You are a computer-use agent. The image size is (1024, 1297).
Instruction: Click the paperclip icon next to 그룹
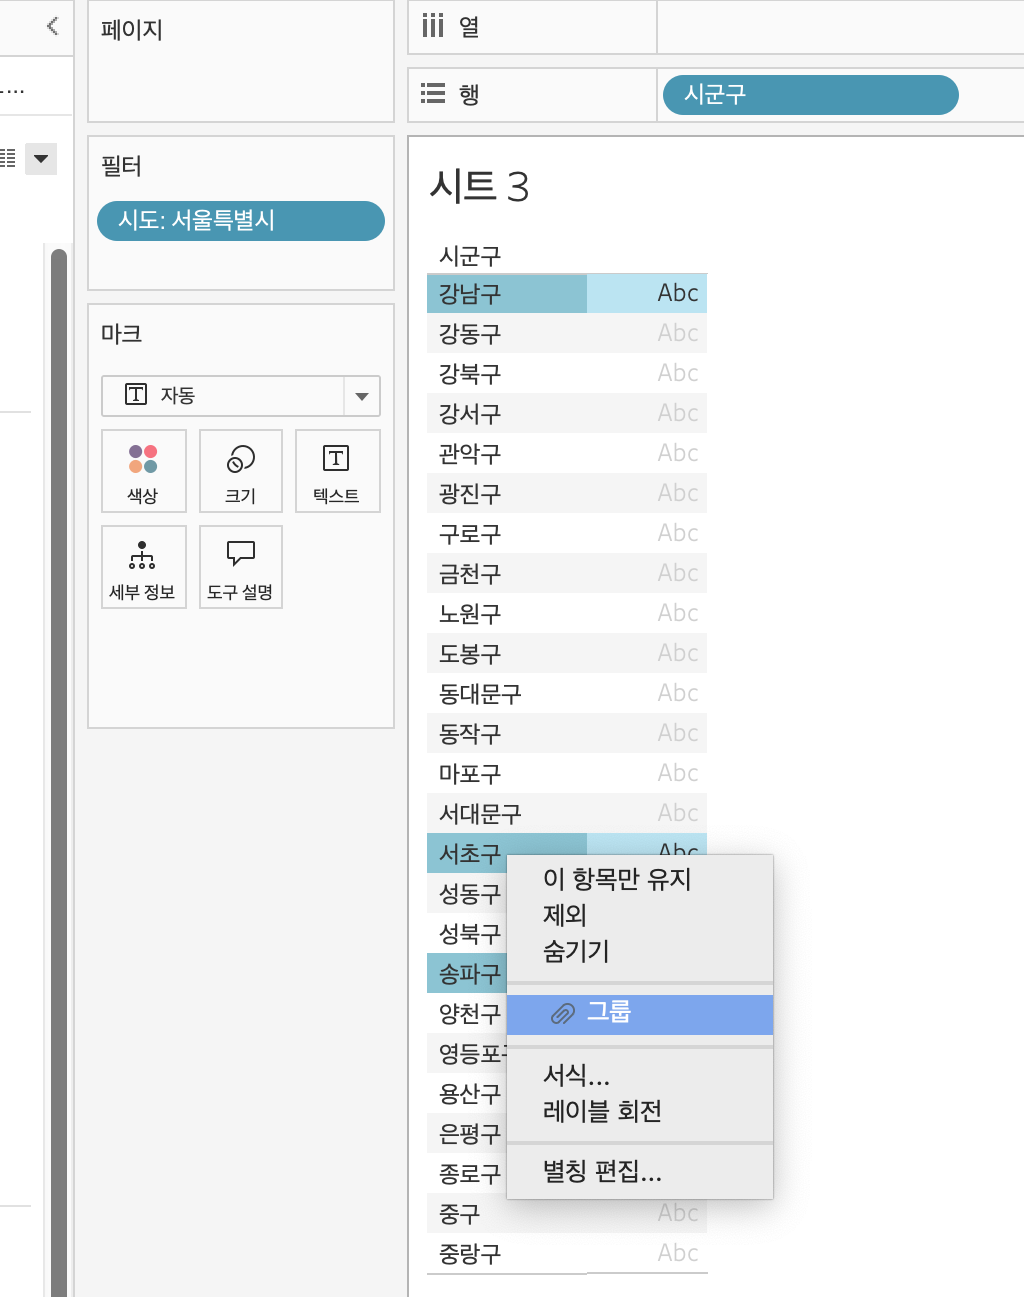(x=563, y=1014)
